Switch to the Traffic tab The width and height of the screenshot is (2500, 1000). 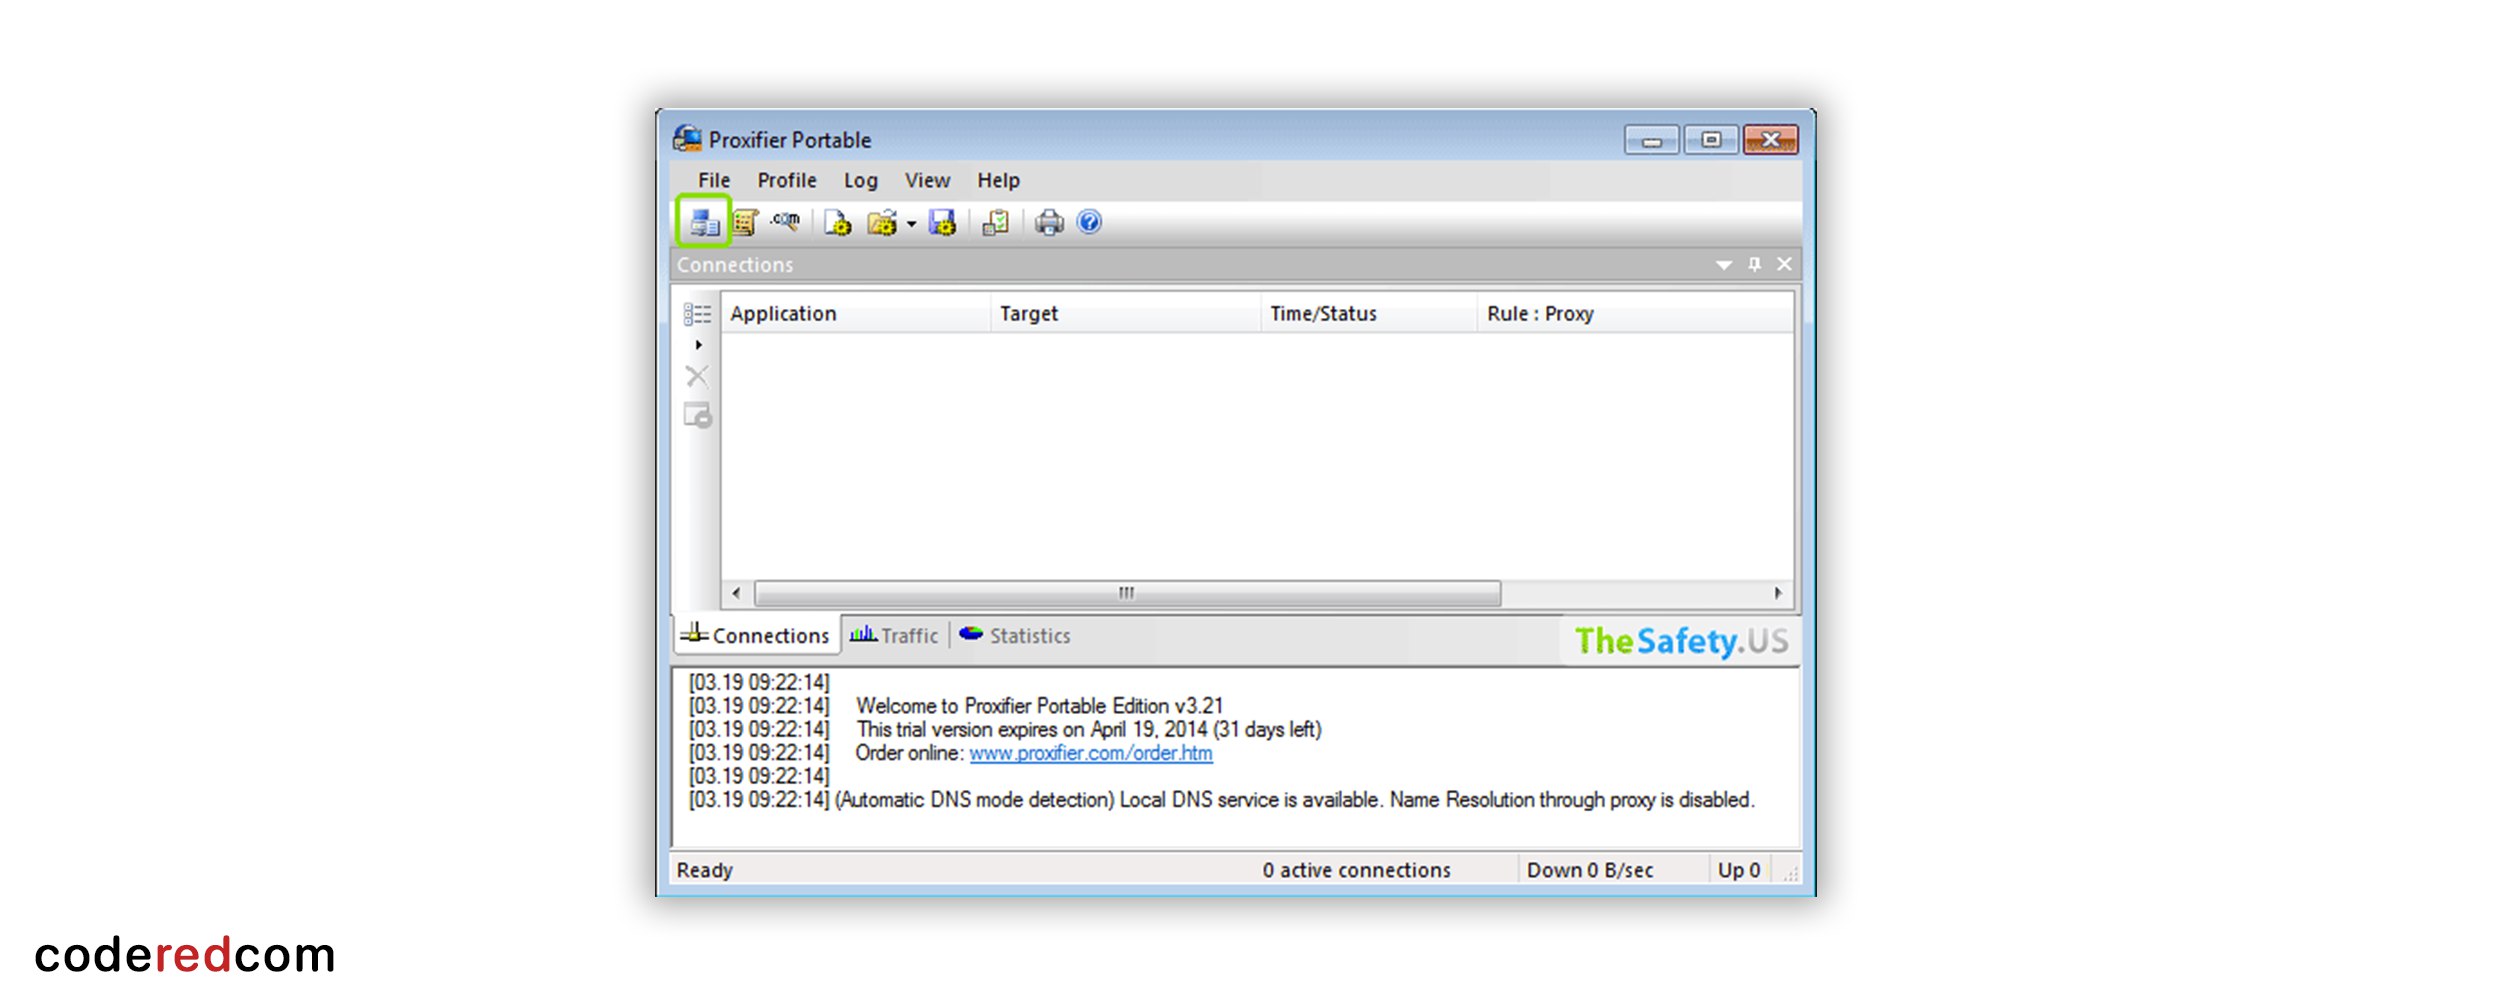(894, 636)
